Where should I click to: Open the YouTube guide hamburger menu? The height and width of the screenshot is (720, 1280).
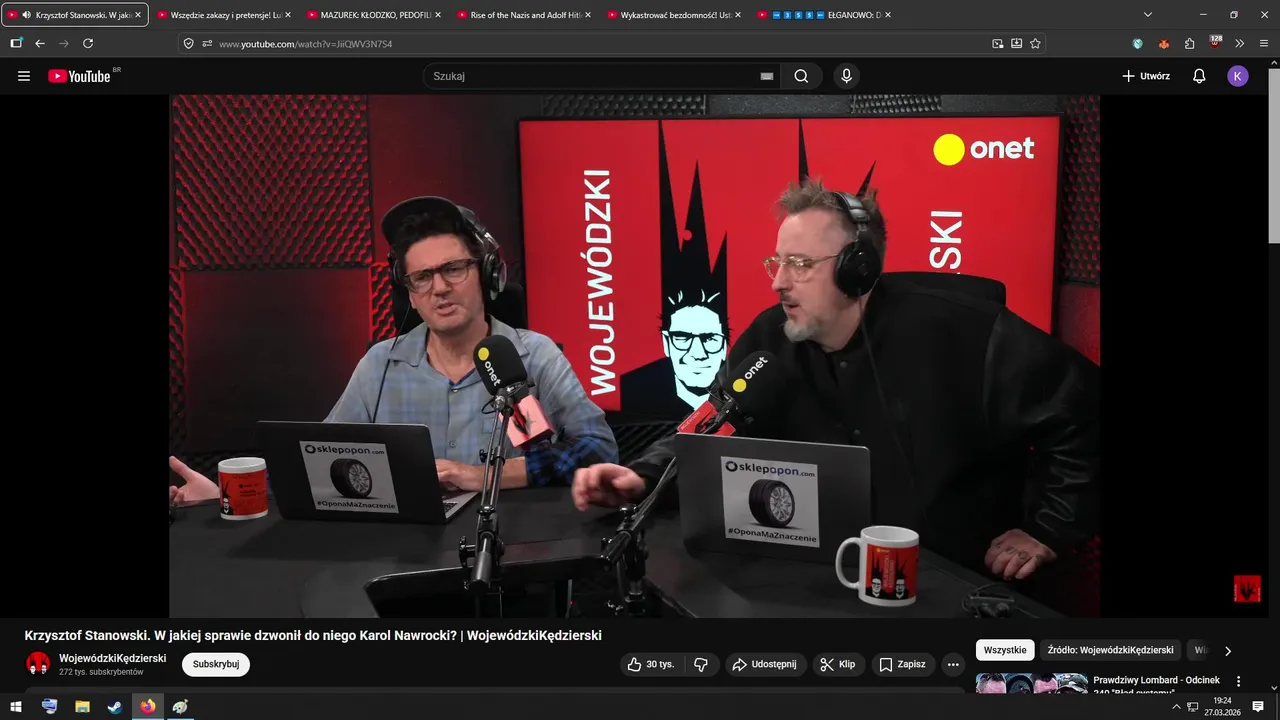tap(24, 76)
